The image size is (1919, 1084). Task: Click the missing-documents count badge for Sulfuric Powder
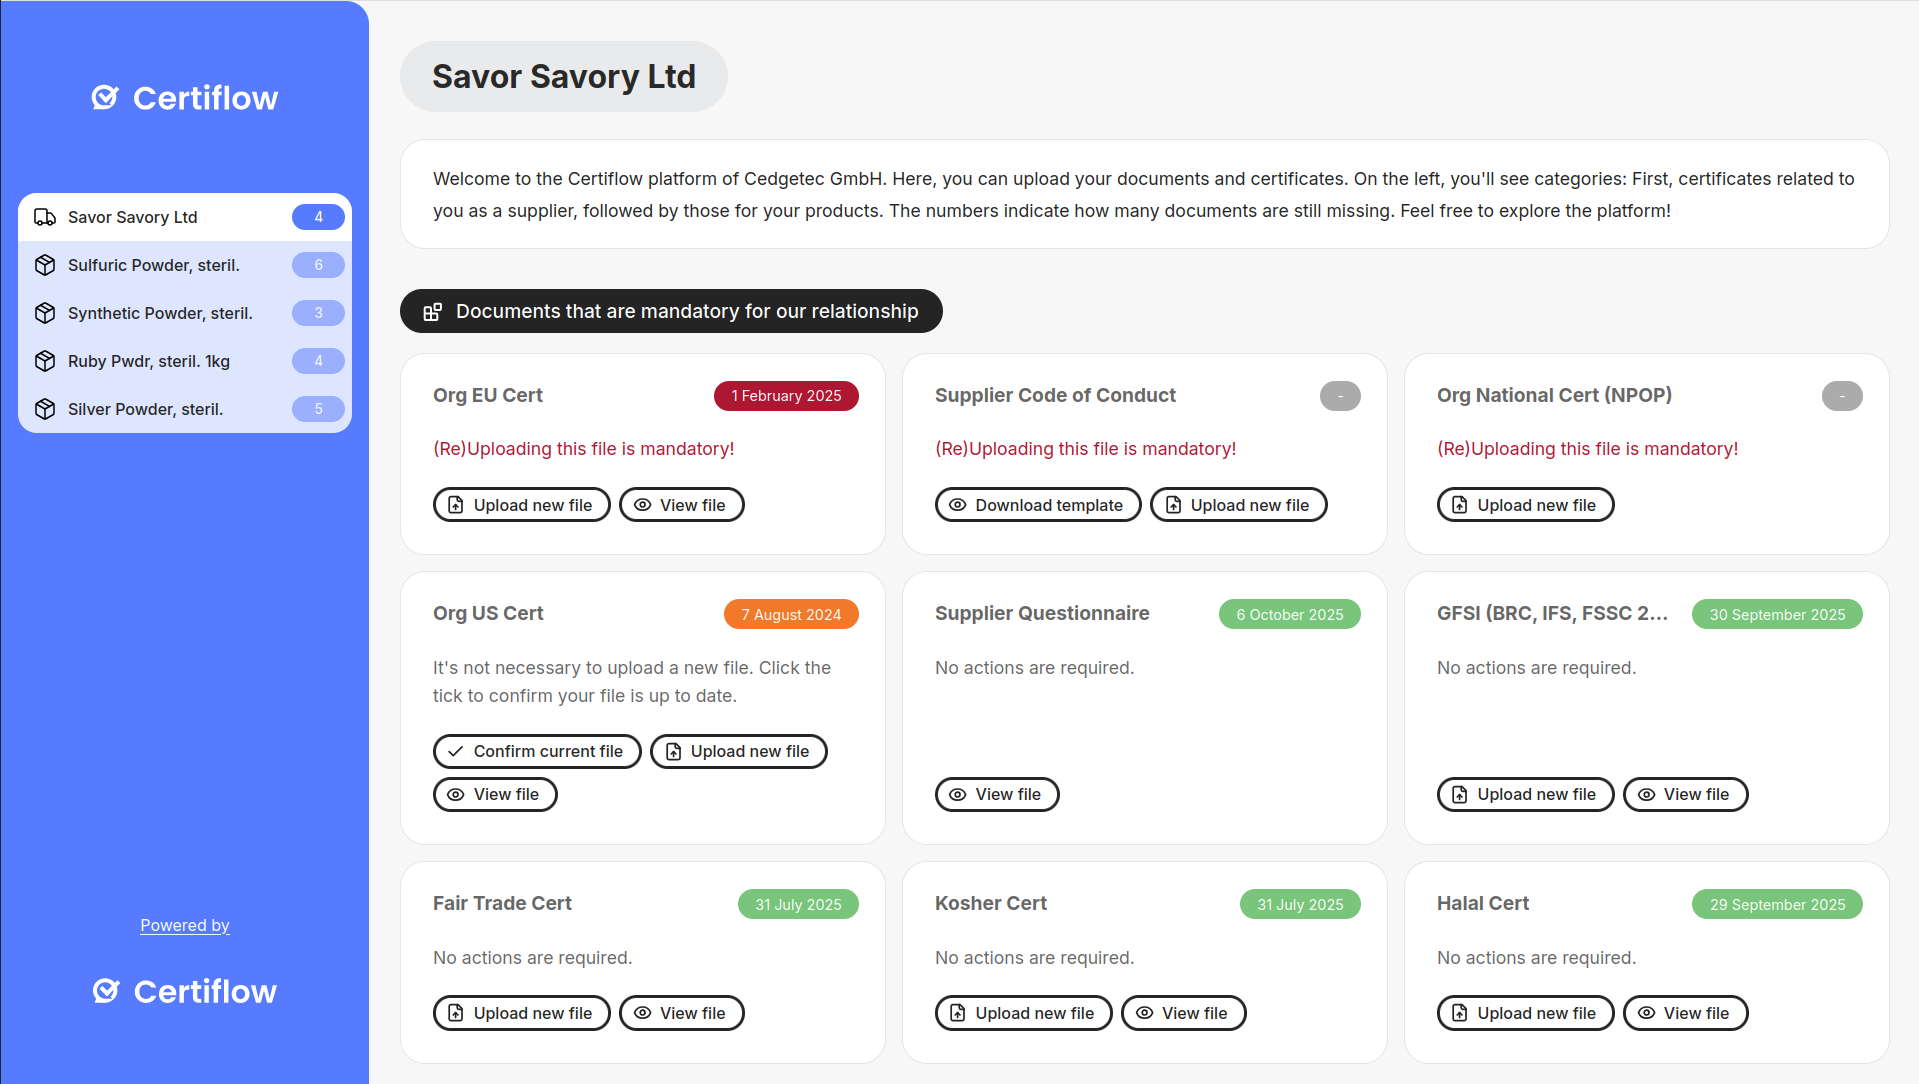pyautogui.click(x=318, y=265)
